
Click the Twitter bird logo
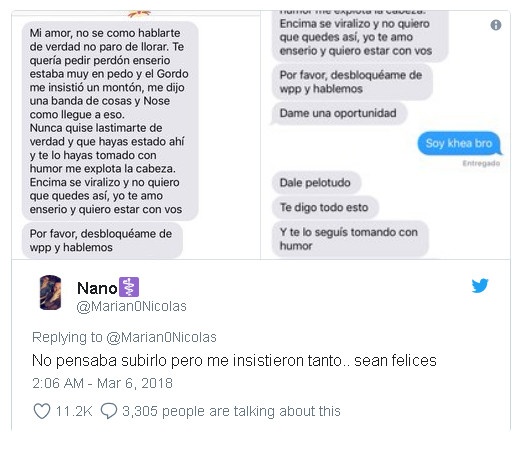pos(480,286)
